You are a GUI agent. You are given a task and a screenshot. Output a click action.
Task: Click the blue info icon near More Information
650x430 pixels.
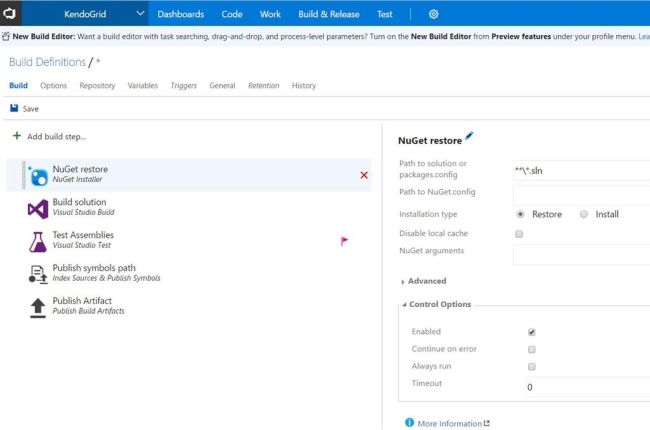tap(409, 422)
